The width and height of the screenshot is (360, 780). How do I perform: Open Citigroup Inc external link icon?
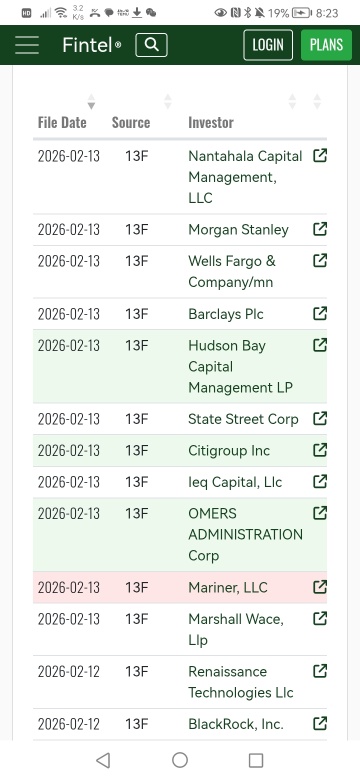[x=320, y=450]
